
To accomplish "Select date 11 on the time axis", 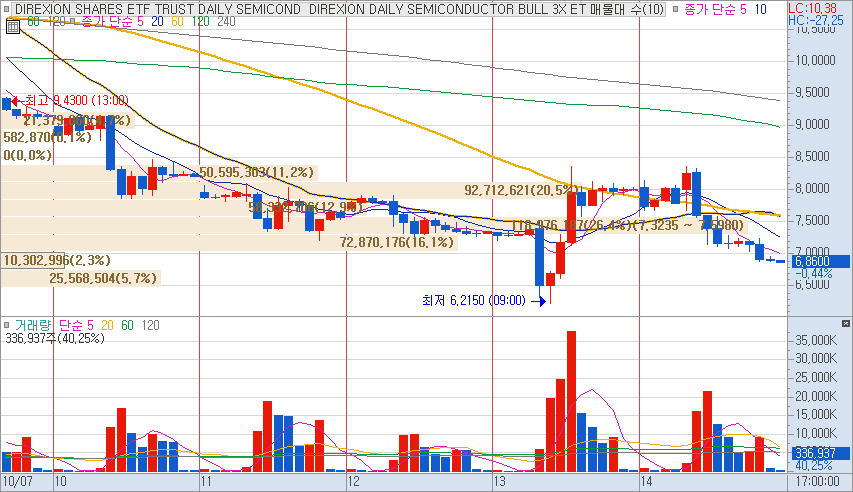I will pyautogui.click(x=206, y=482).
